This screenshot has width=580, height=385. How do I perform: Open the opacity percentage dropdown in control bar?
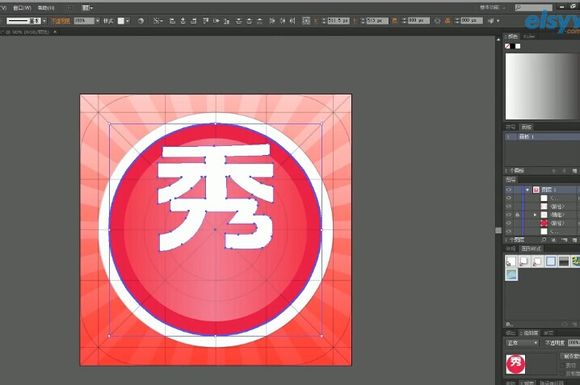coord(97,21)
